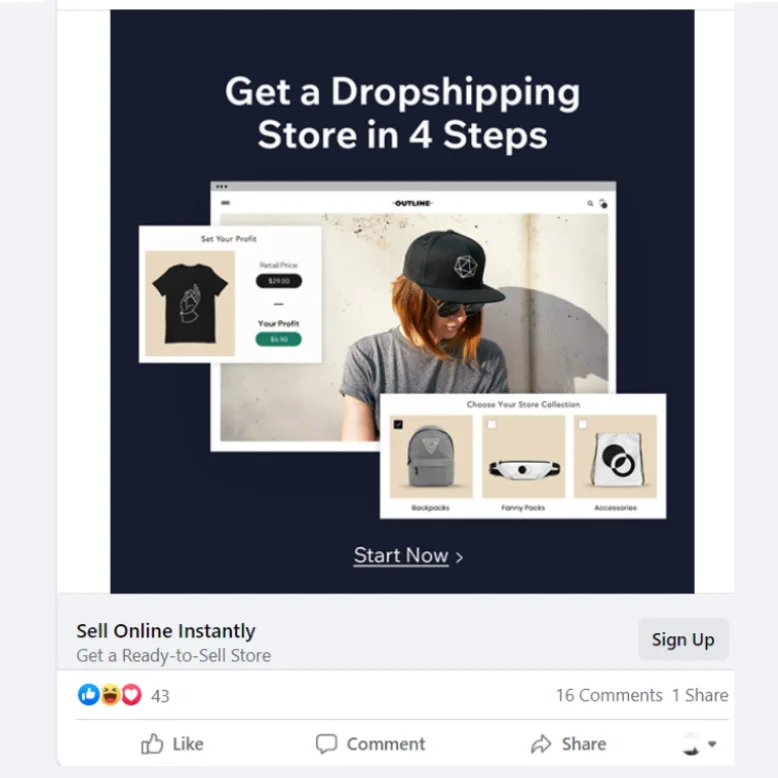Click the Sign Up button
This screenshot has height=778, width=778.
tap(683, 640)
